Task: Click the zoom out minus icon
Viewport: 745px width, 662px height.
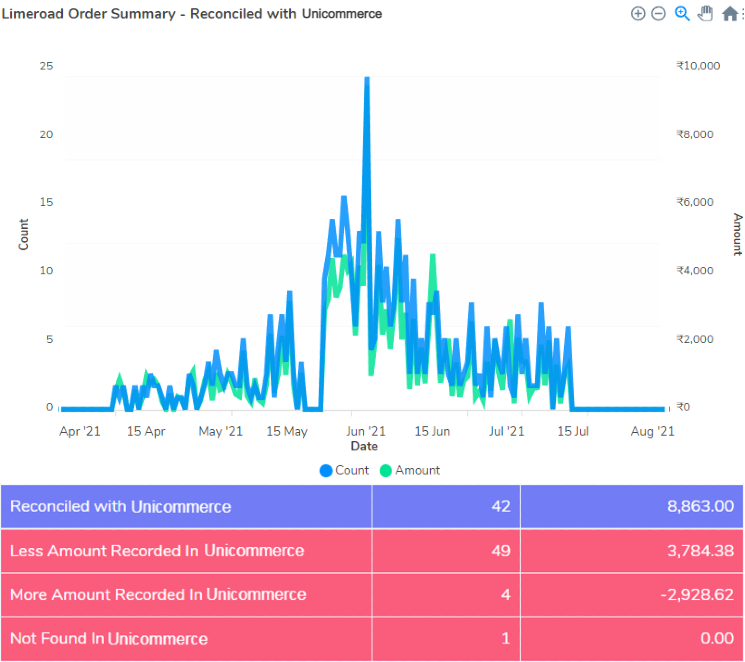Action: [x=658, y=14]
